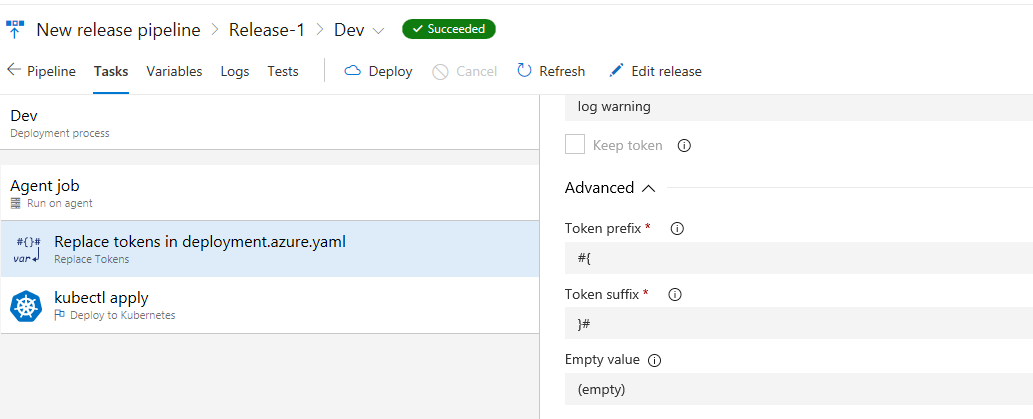Select Replace tokens in deployment.azure.yaml task
This screenshot has width=1033, height=419.
pyautogui.click(x=270, y=249)
